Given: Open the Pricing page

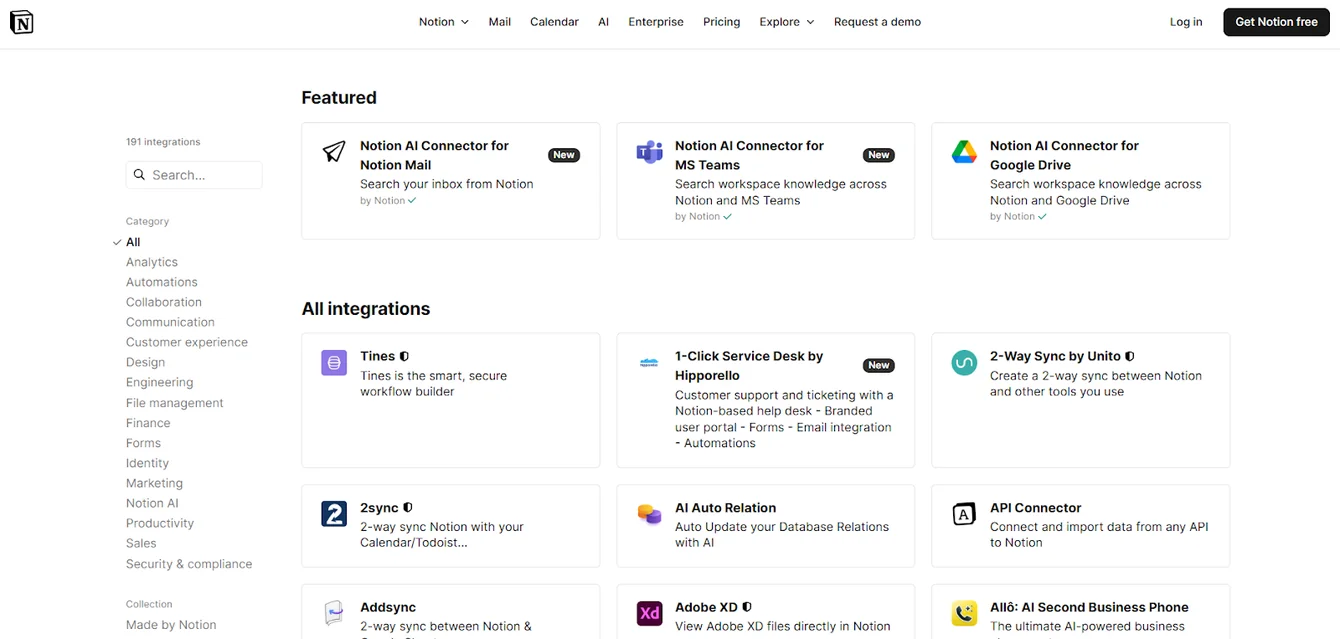Looking at the screenshot, I should (722, 22).
